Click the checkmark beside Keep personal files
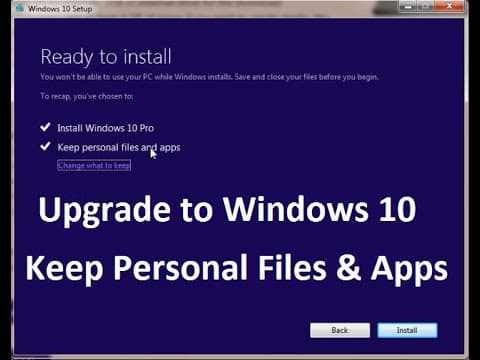The width and height of the screenshot is (480, 360). pos(45,146)
